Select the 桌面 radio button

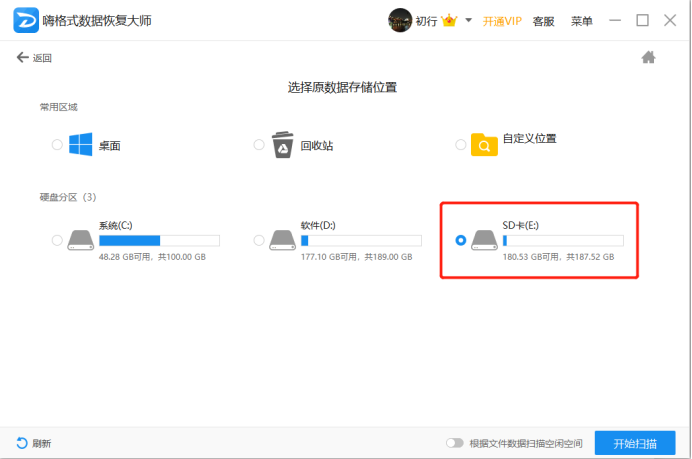(x=57, y=144)
